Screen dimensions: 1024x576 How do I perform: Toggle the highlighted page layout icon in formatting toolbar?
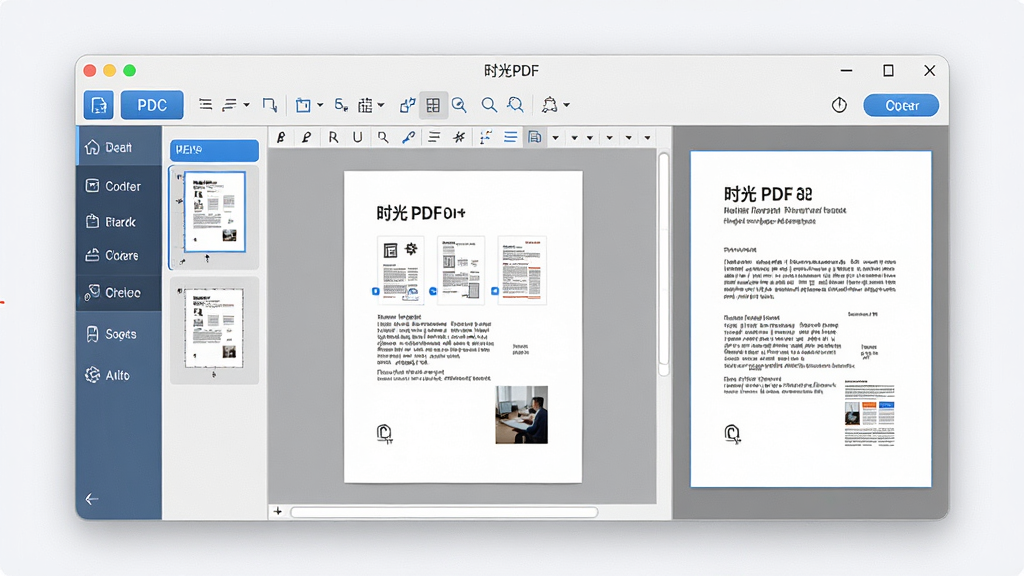pyautogui.click(x=535, y=137)
